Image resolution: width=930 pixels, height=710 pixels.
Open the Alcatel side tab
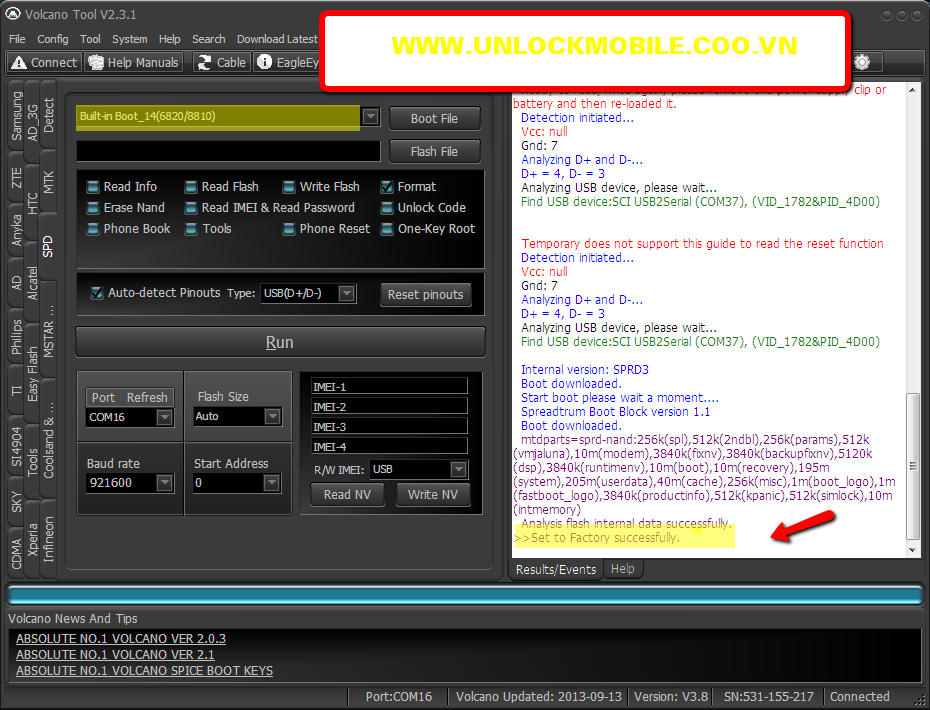(x=33, y=283)
